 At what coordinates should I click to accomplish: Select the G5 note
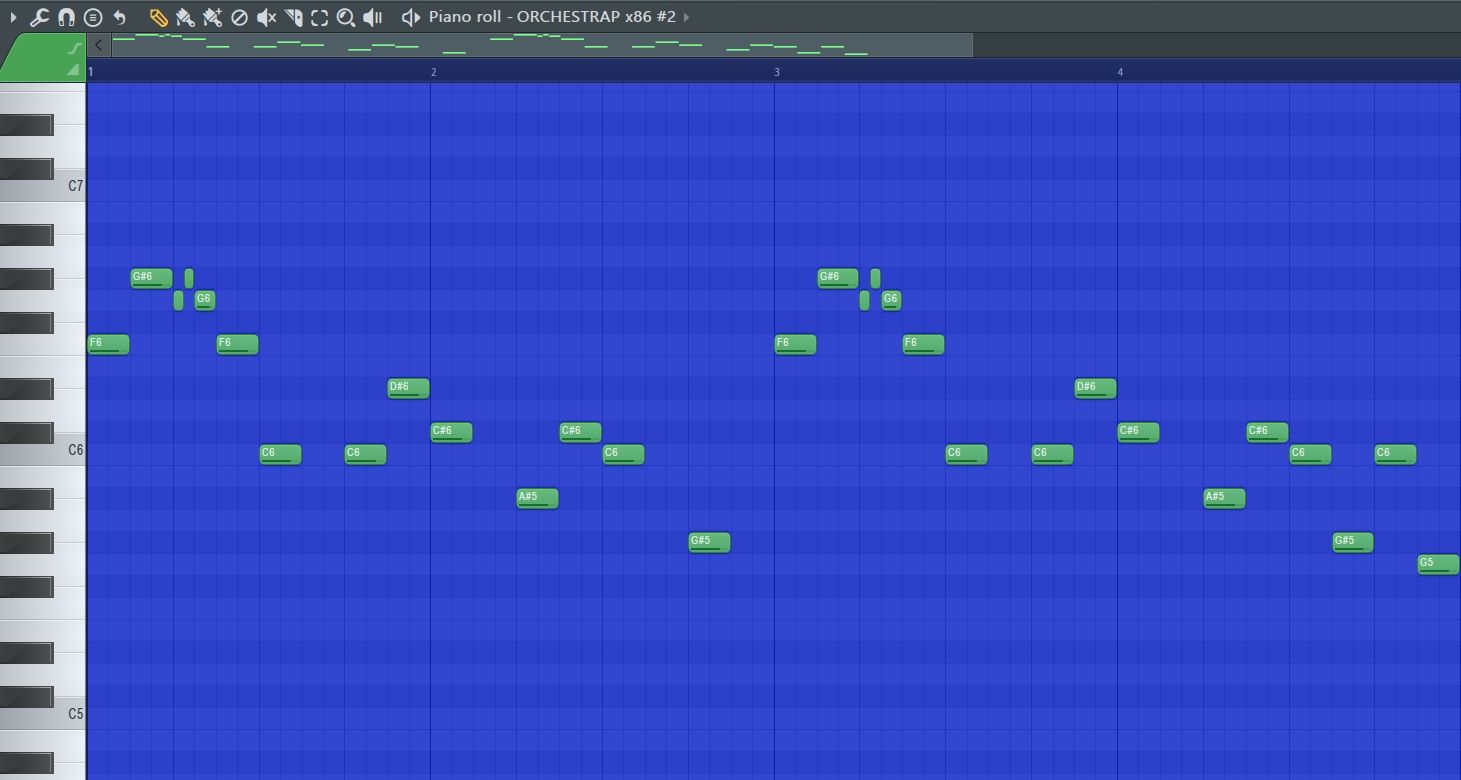[1438, 564]
